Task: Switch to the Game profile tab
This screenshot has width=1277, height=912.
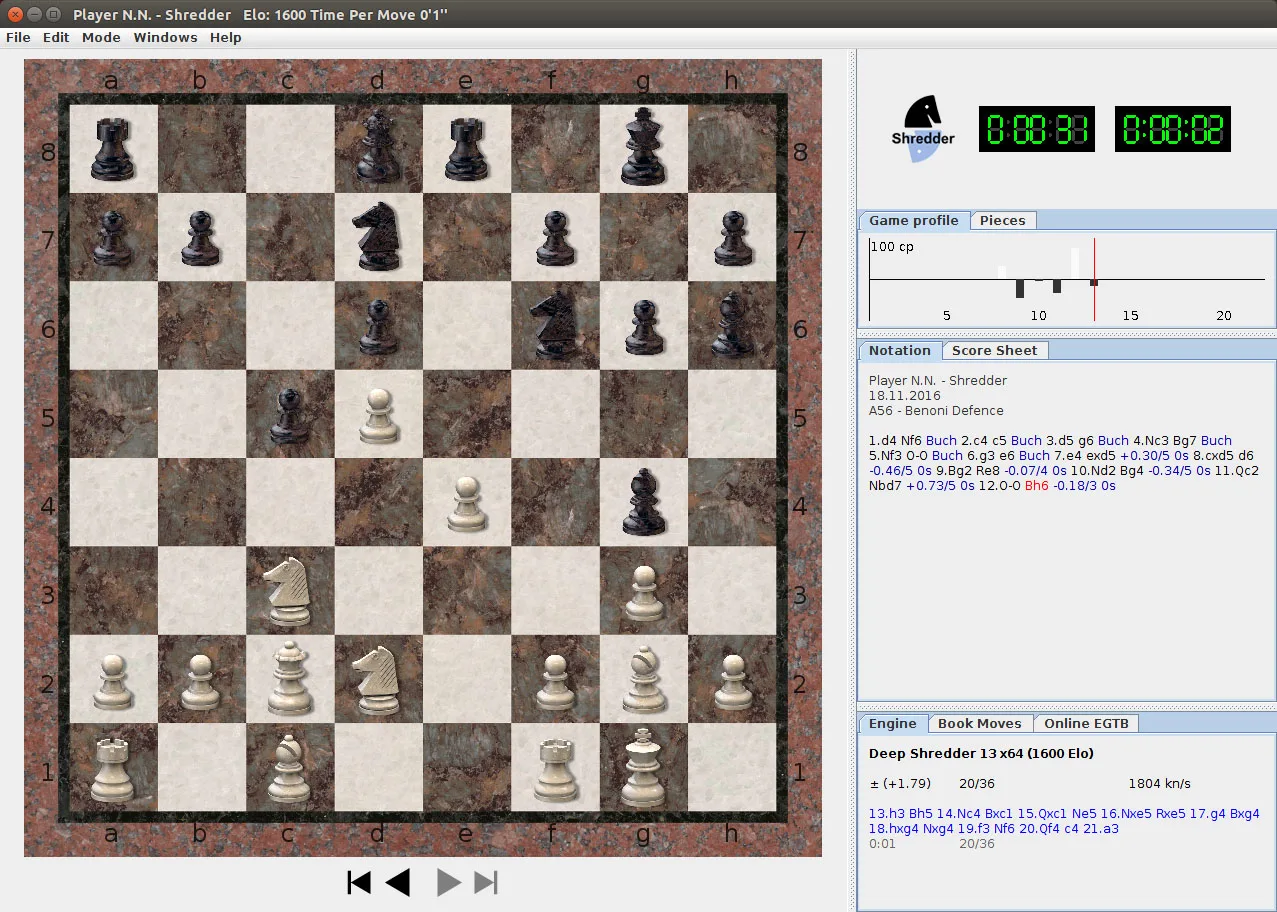Action: point(913,221)
